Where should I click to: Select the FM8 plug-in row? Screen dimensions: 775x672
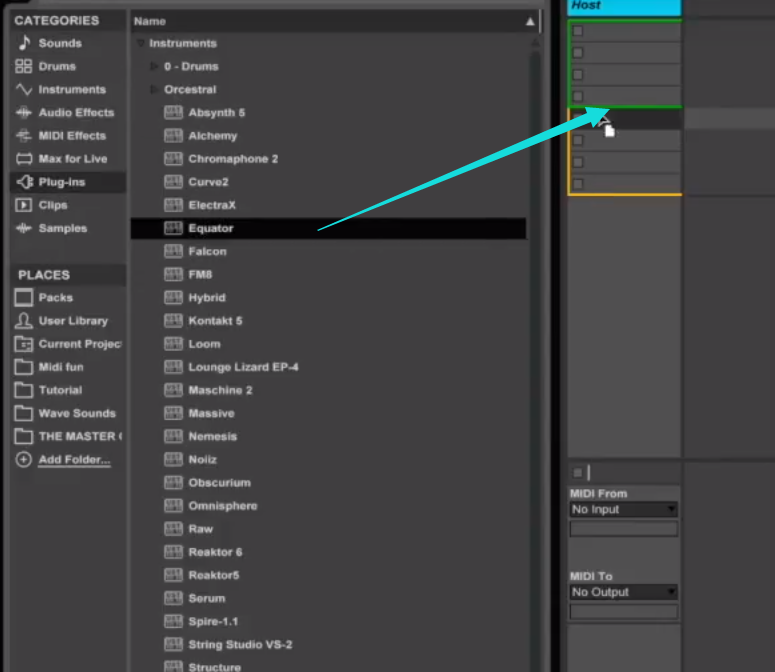(328, 274)
